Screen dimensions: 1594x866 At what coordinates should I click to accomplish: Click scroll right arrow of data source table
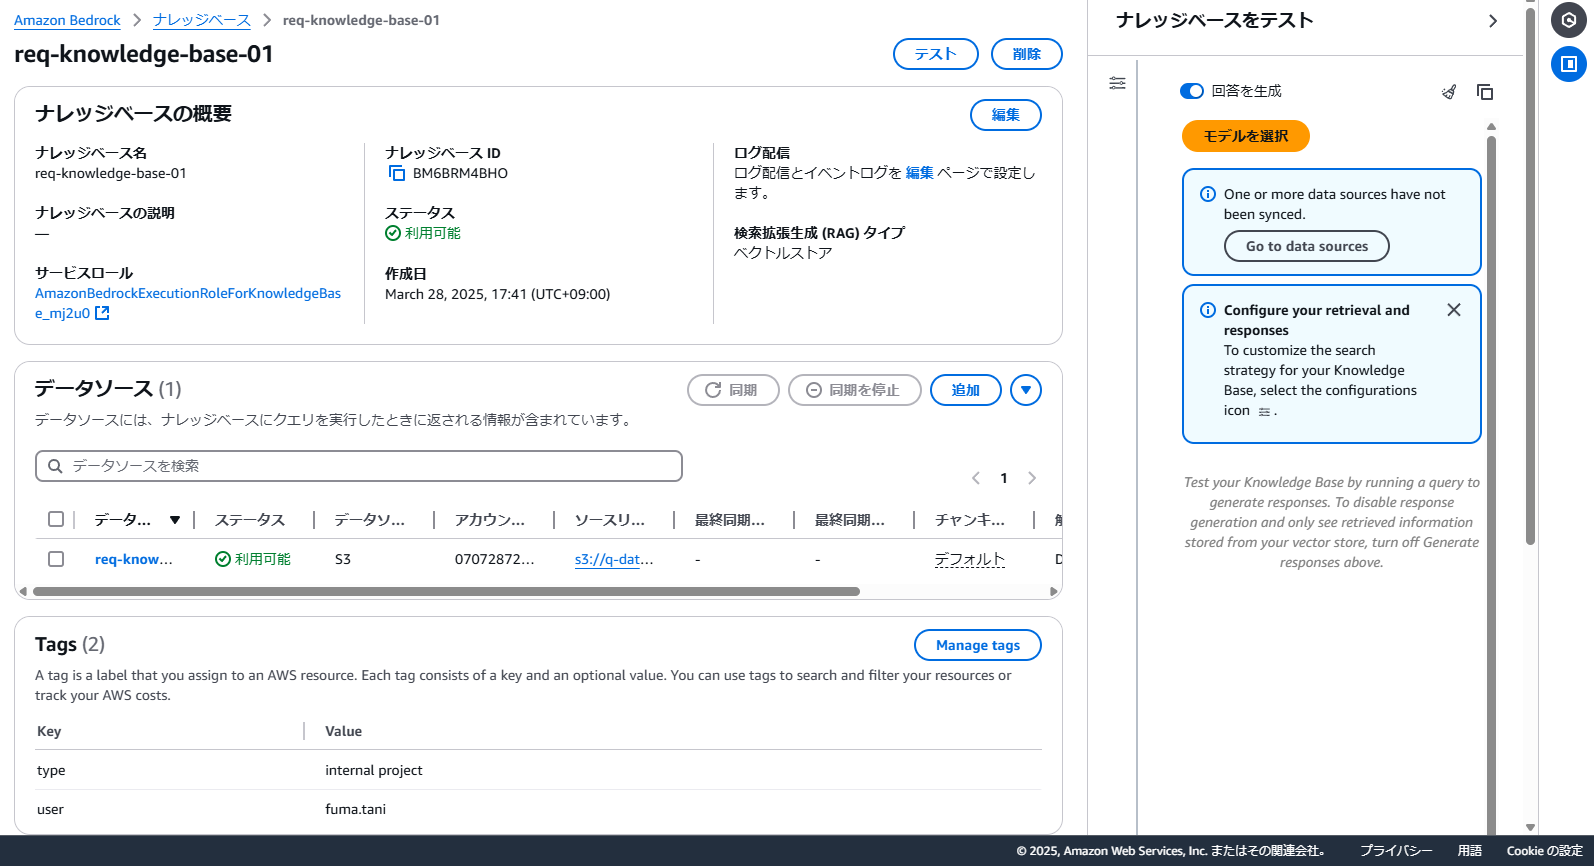coord(1053,591)
